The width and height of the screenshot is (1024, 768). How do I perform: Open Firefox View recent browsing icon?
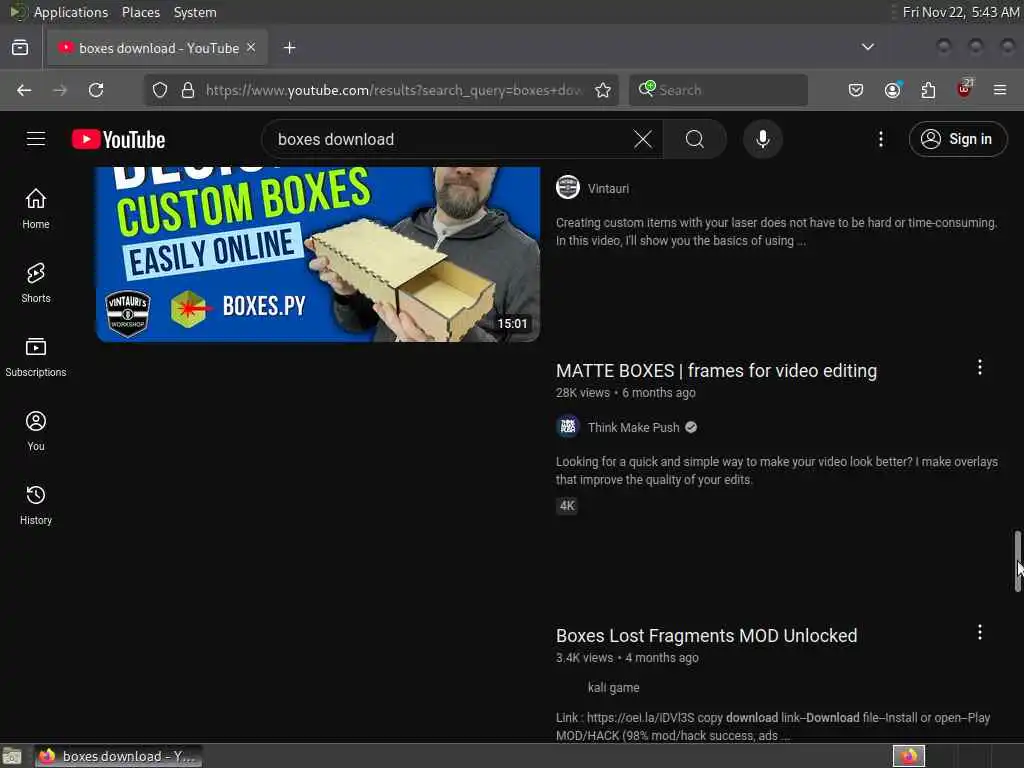point(20,48)
